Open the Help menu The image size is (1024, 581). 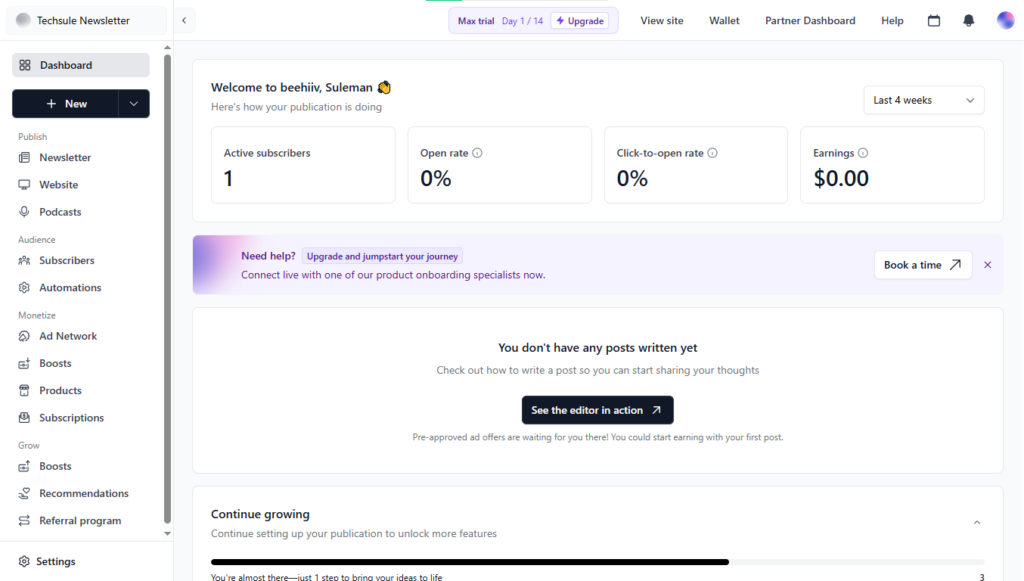(x=892, y=21)
